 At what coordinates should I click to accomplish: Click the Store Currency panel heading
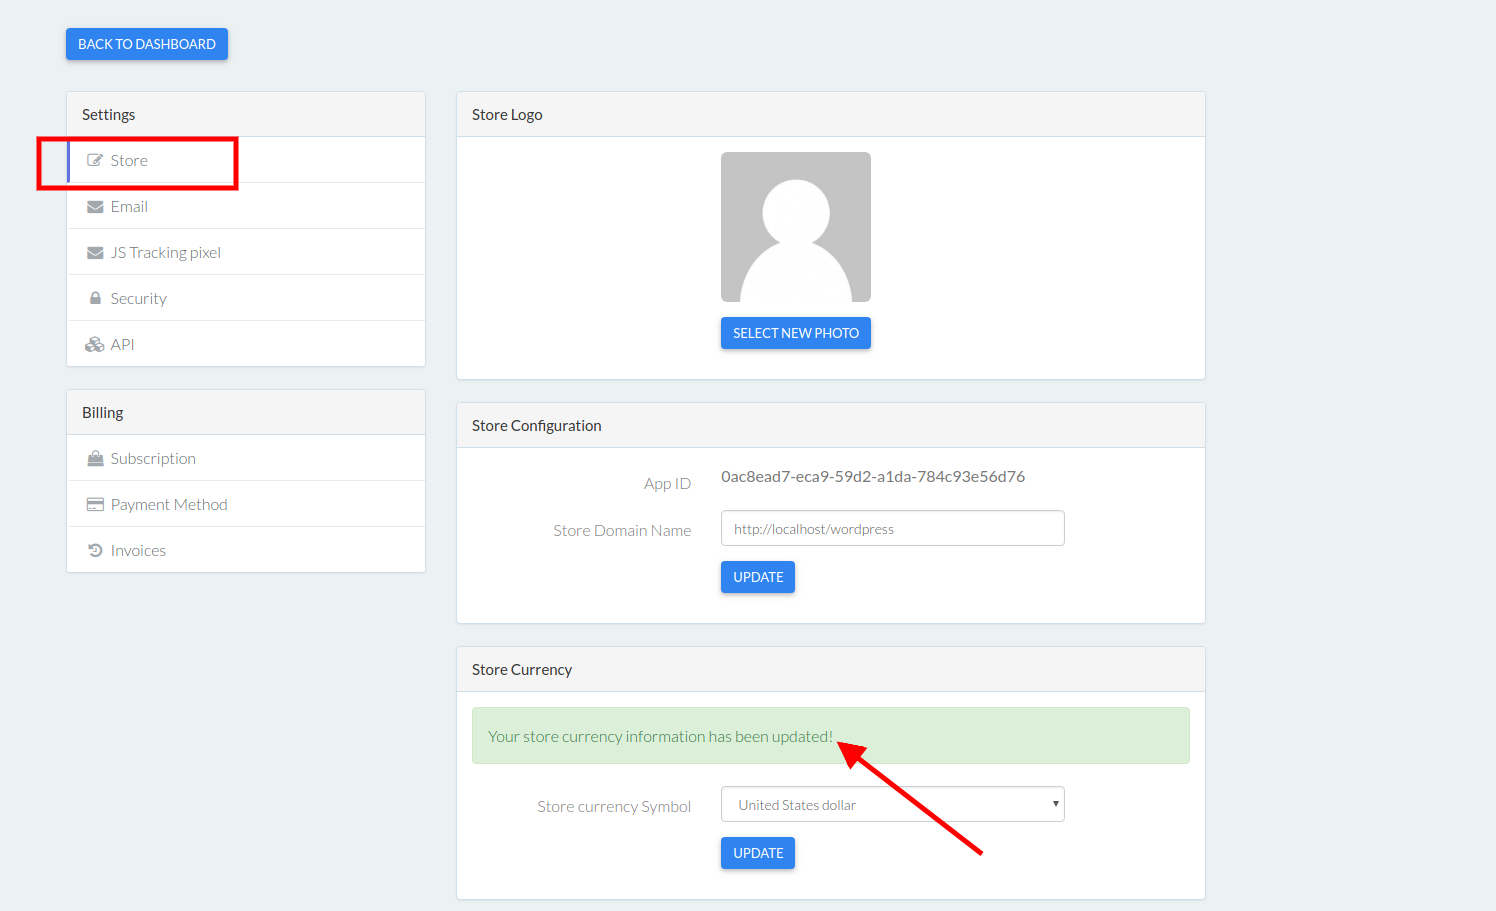point(522,669)
